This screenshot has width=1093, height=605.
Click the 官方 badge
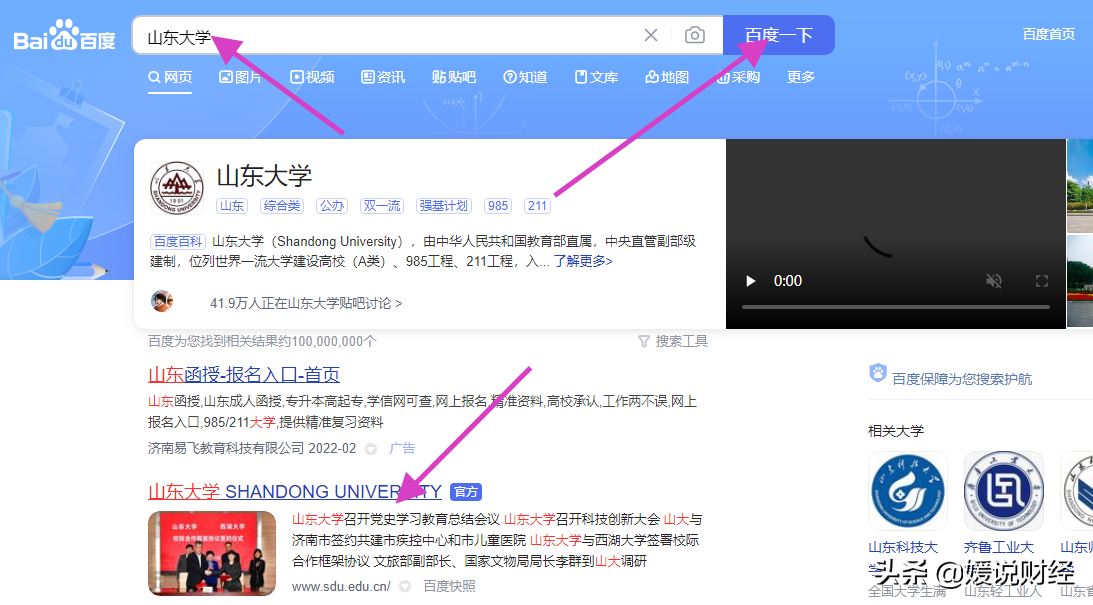point(466,492)
